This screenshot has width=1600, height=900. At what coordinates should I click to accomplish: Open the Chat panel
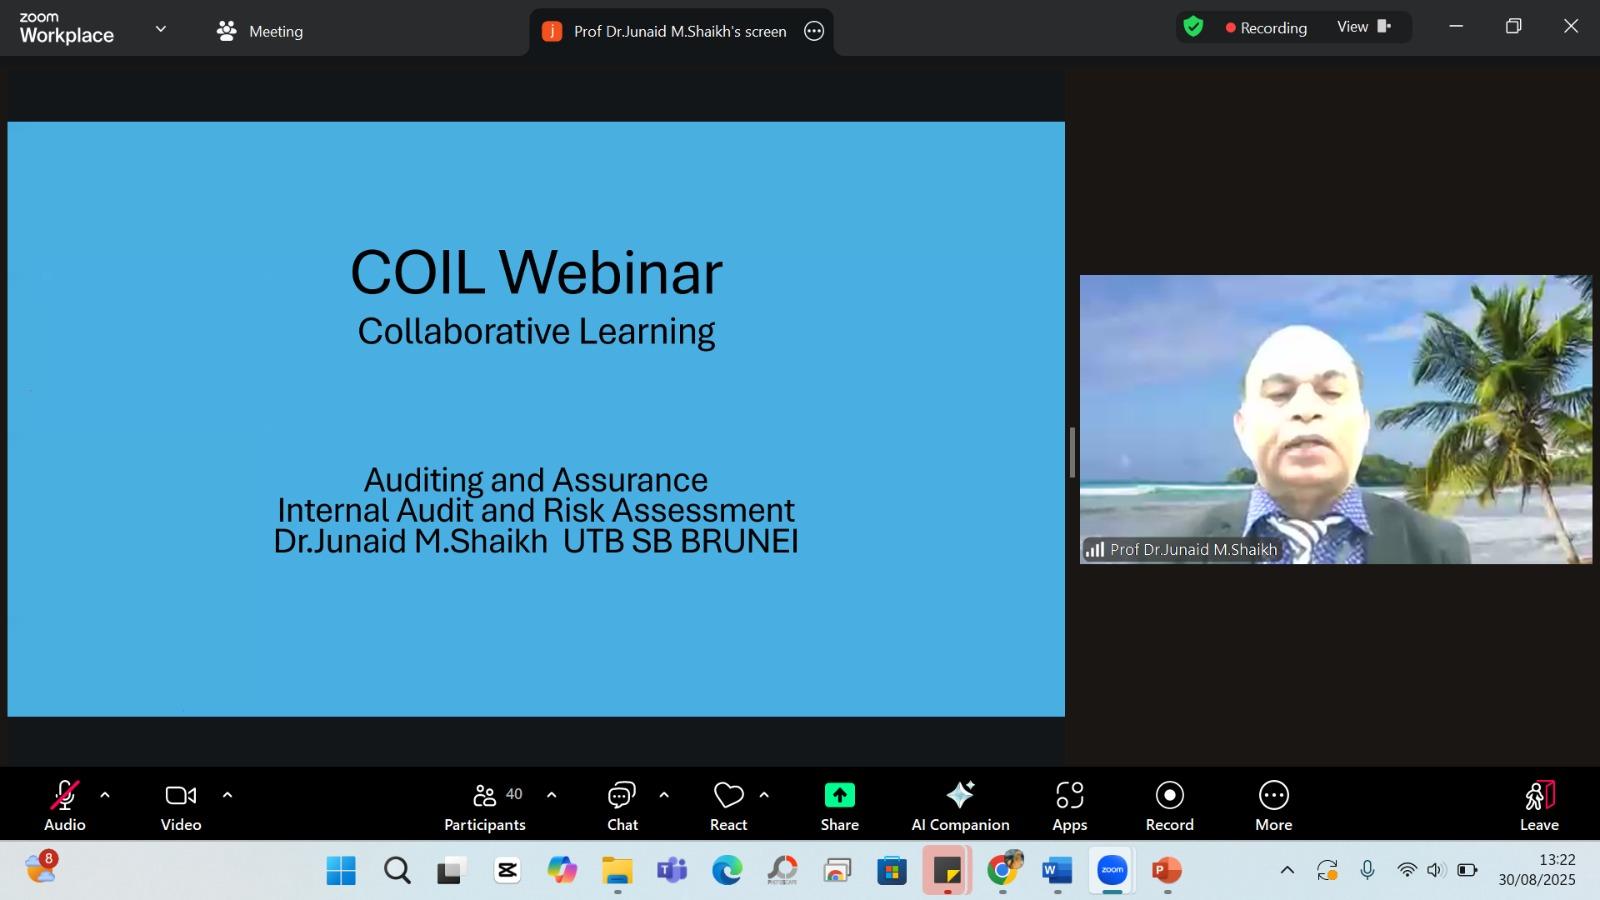(622, 806)
